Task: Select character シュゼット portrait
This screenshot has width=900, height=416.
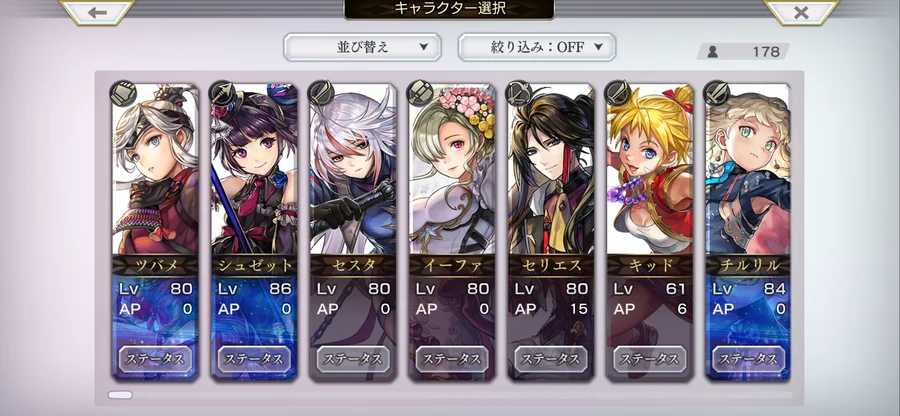Action: pos(254,169)
